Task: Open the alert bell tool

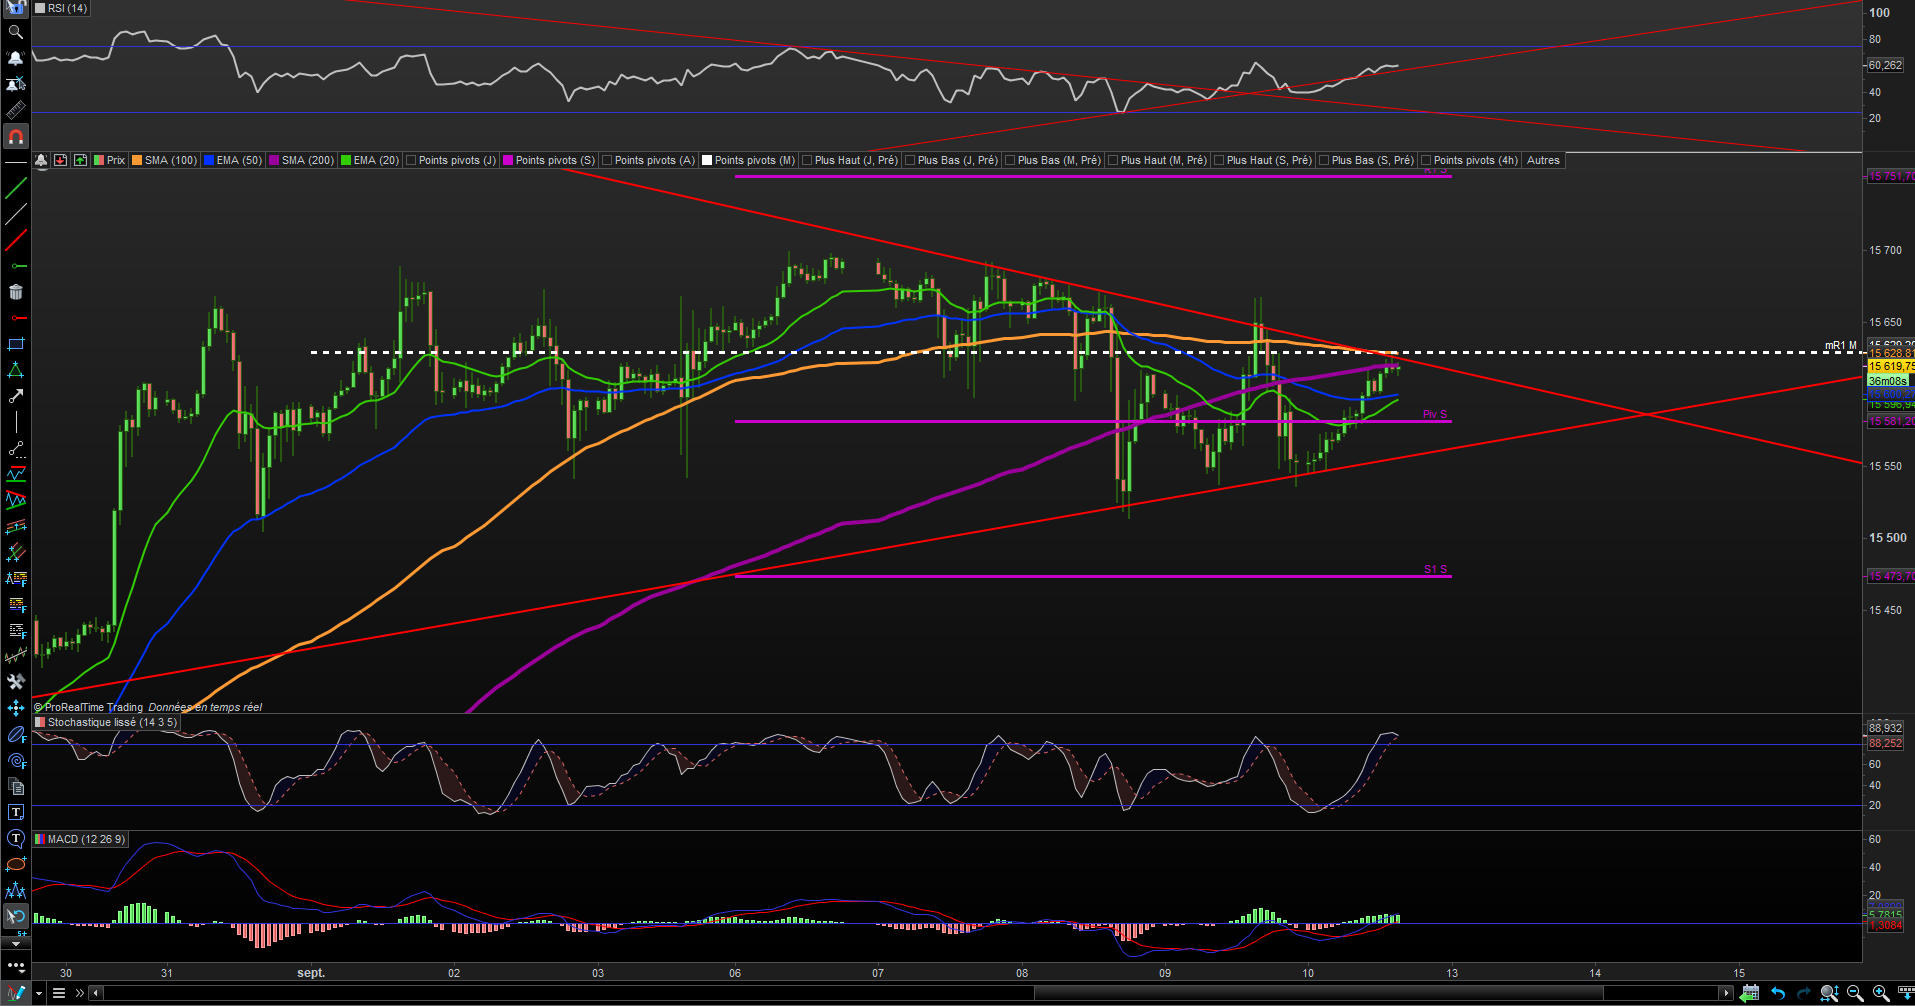Action: 15,58
